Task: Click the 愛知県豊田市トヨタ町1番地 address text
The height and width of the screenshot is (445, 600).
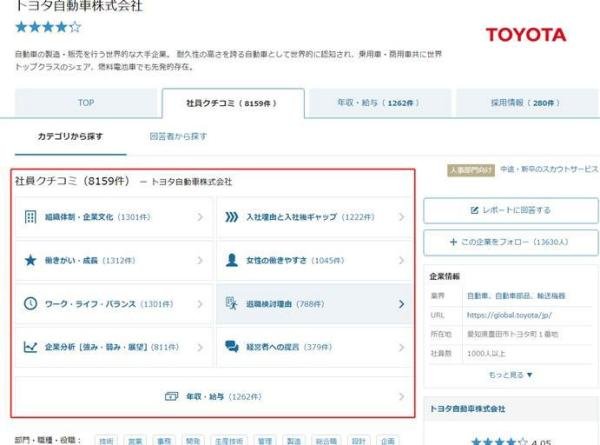Action: pyautogui.click(x=512, y=334)
